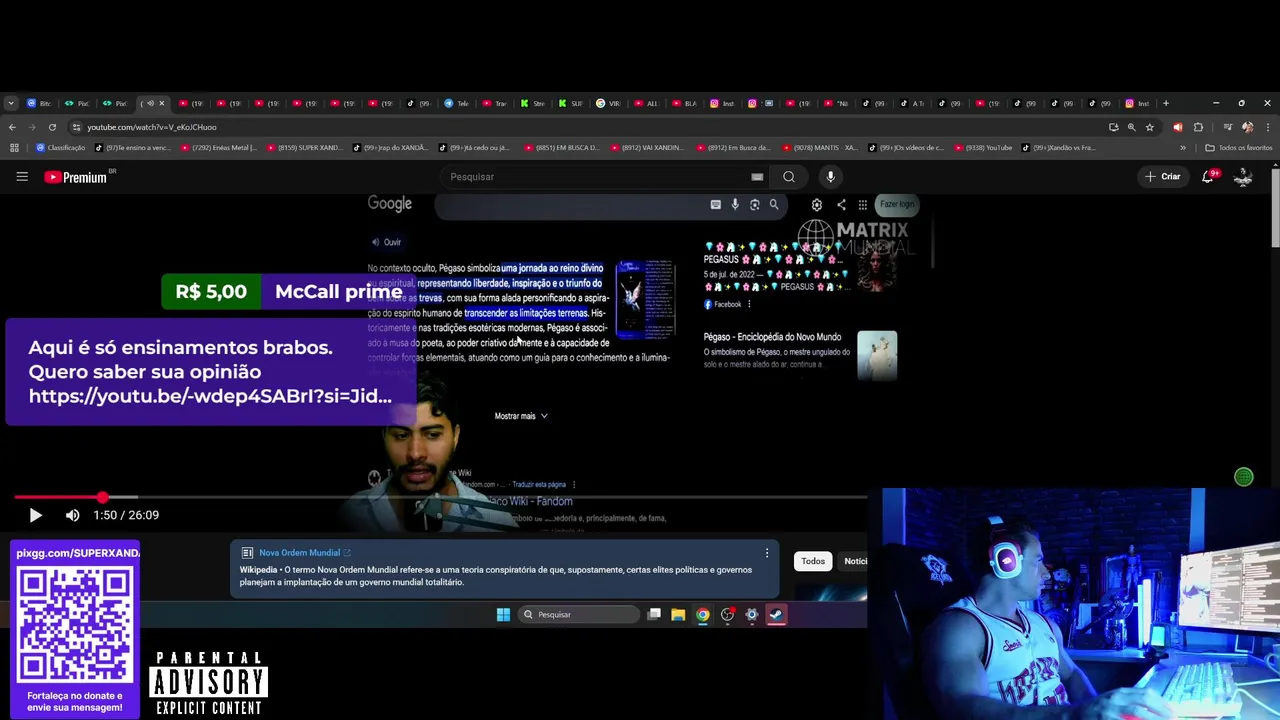The height and width of the screenshot is (720, 1280).
Task: Open Chrome three-dot menu
Action: pos(1267,127)
